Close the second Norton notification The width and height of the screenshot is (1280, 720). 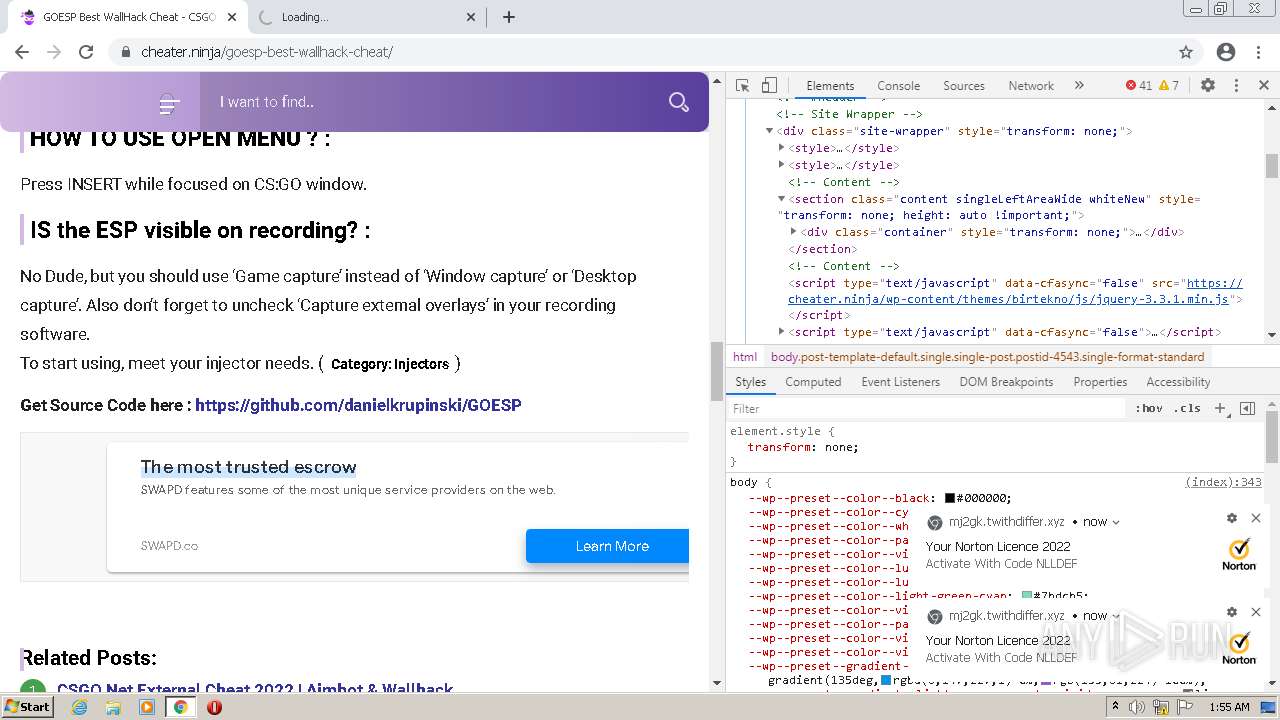click(1256, 612)
